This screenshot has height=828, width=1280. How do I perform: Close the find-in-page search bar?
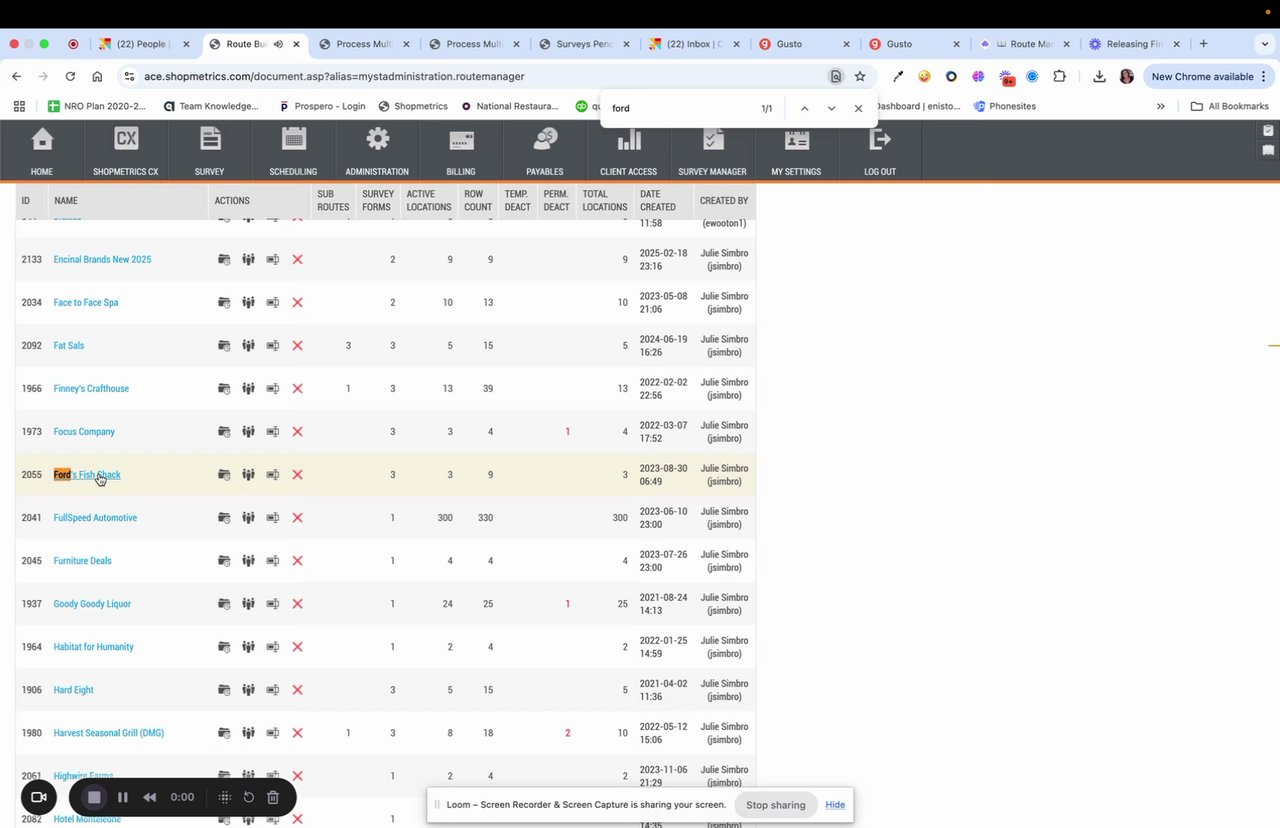coord(858,108)
